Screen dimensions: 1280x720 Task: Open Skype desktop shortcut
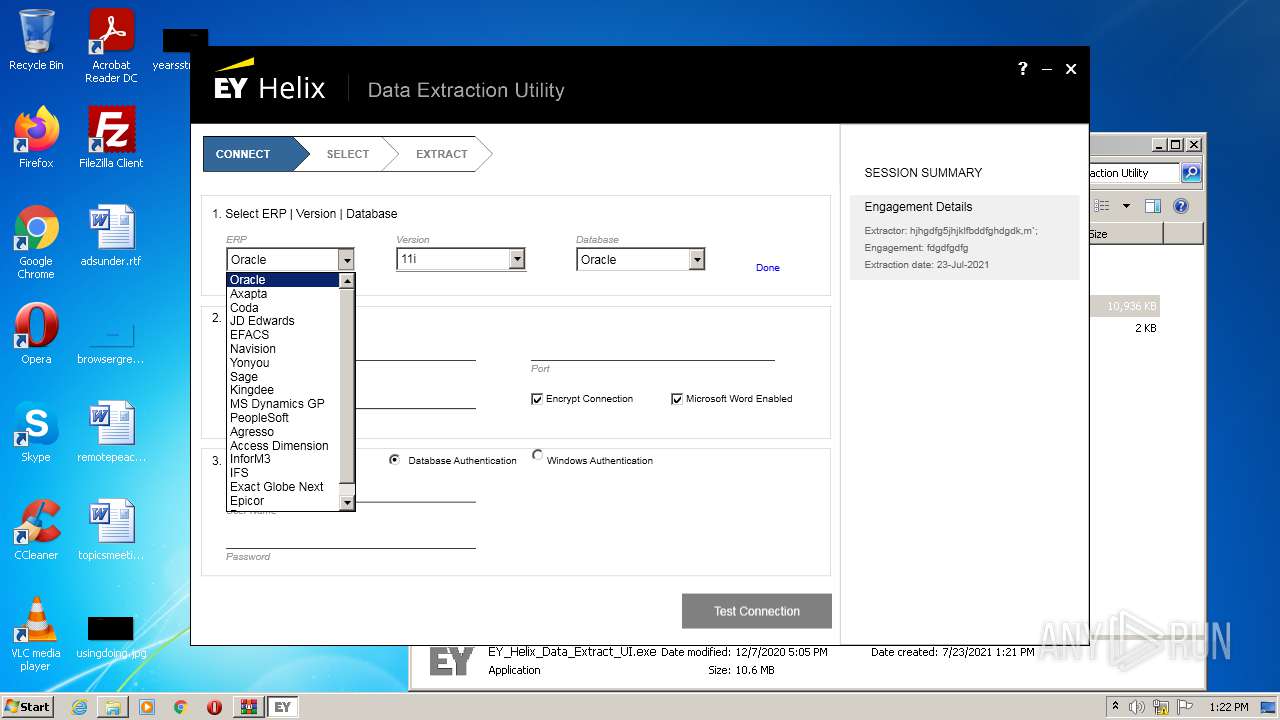(36, 432)
